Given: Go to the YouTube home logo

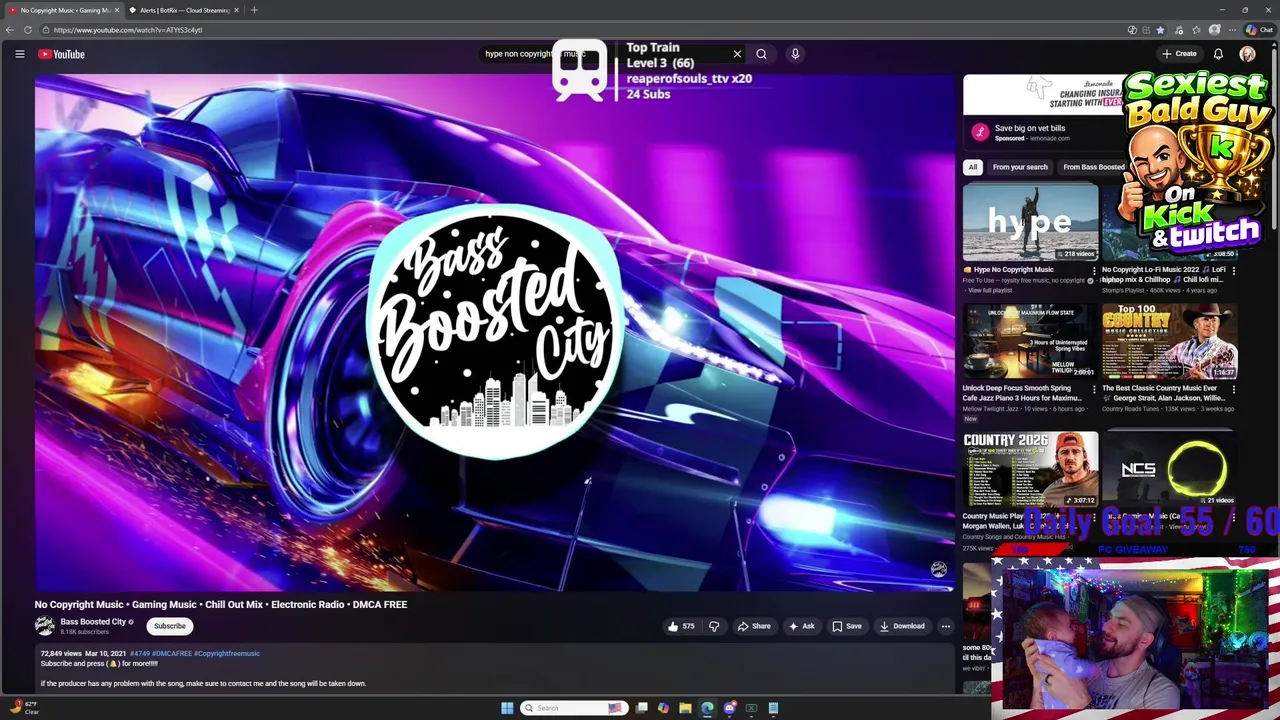Looking at the screenshot, I should (x=62, y=54).
